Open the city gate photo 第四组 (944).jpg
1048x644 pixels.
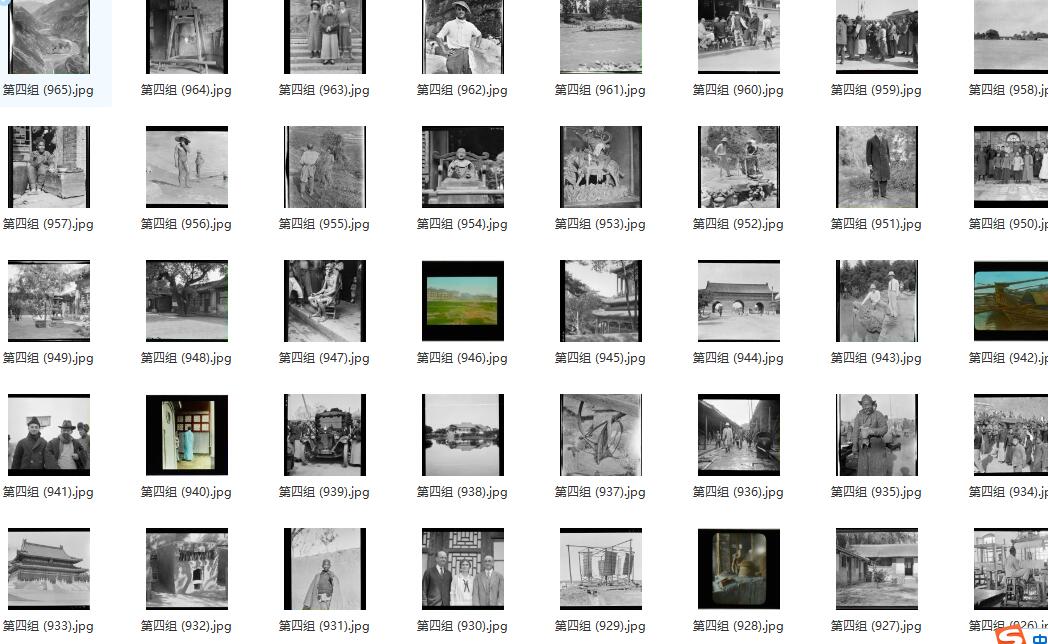click(x=739, y=301)
